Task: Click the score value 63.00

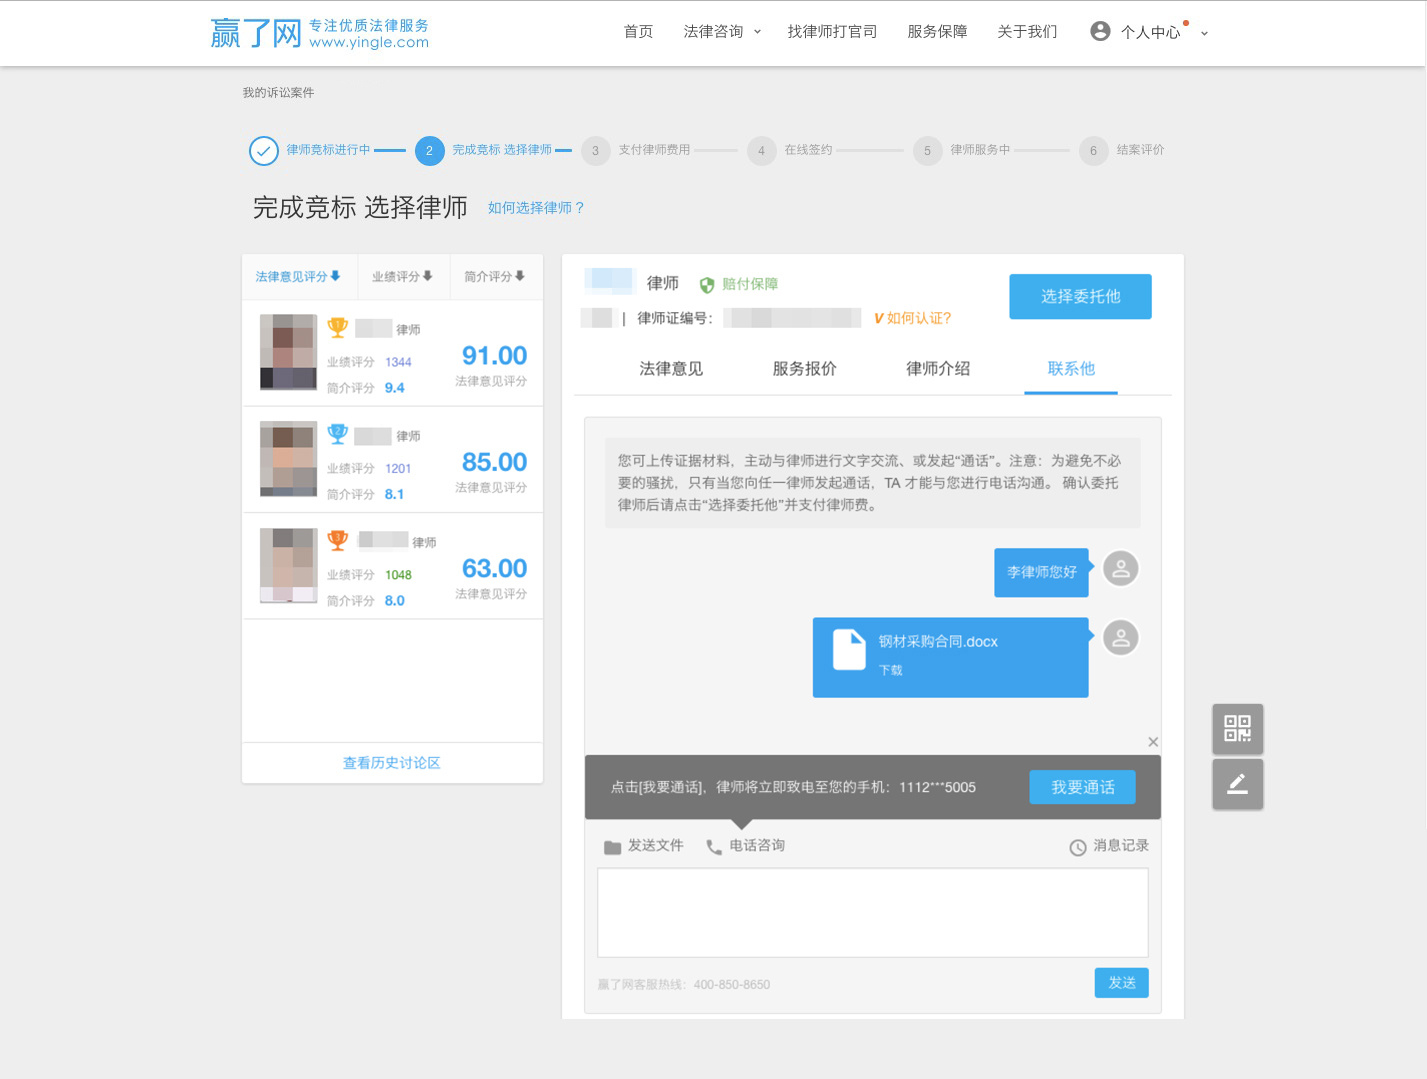Action: [494, 568]
